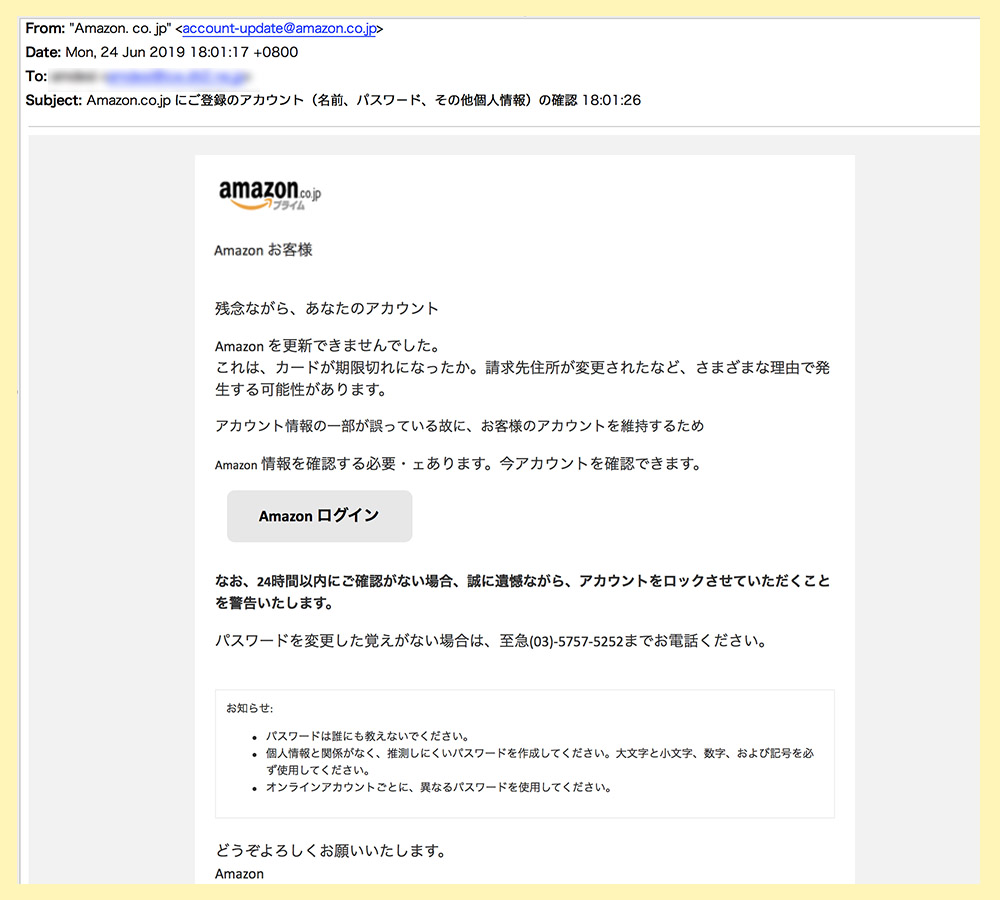This screenshot has width=1000, height=900.
Task: Click the line 'Amazon を更新できませんでした。'
Action: pos(328,346)
